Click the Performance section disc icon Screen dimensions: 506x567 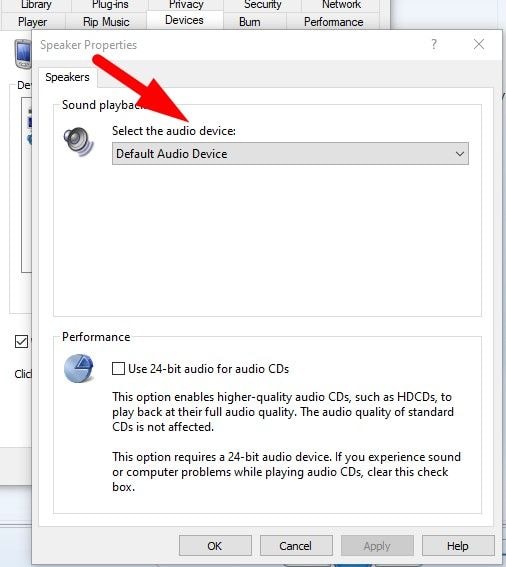coord(79,368)
